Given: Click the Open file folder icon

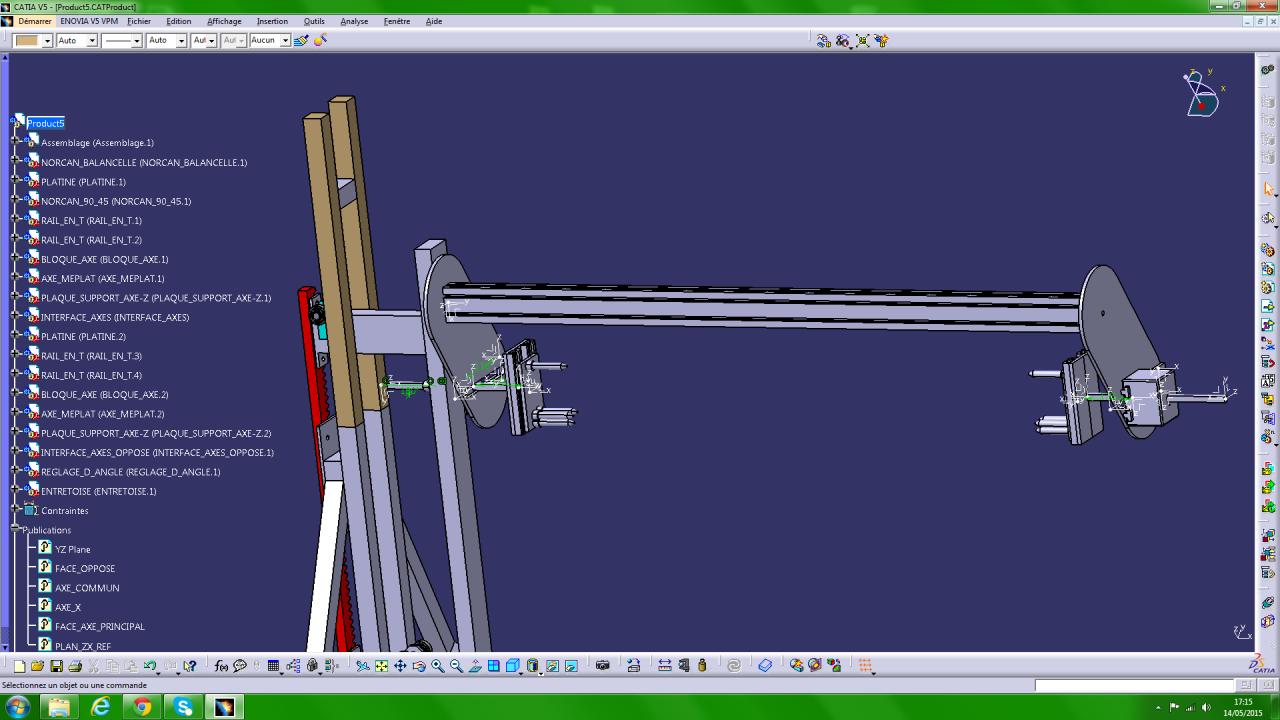Looking at the screenshot, I should point(37,666).
